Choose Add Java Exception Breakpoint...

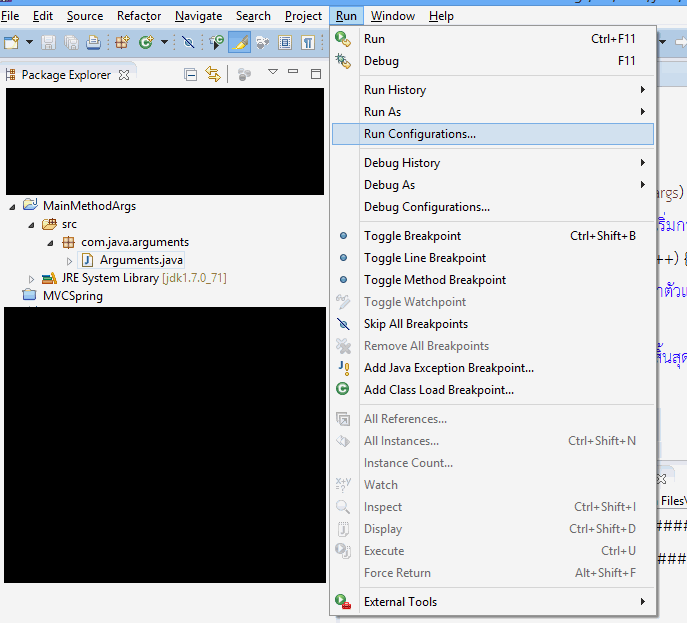[493, 368]
